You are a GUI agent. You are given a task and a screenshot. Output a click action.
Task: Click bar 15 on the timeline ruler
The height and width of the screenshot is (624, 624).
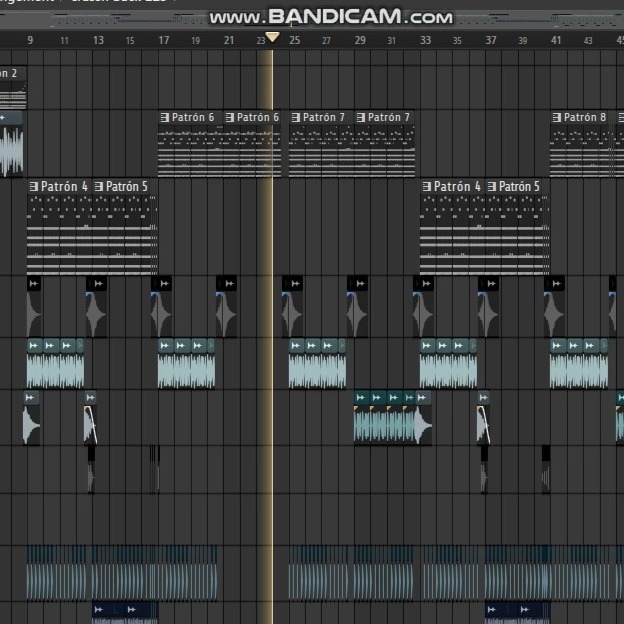coord(130,41)
